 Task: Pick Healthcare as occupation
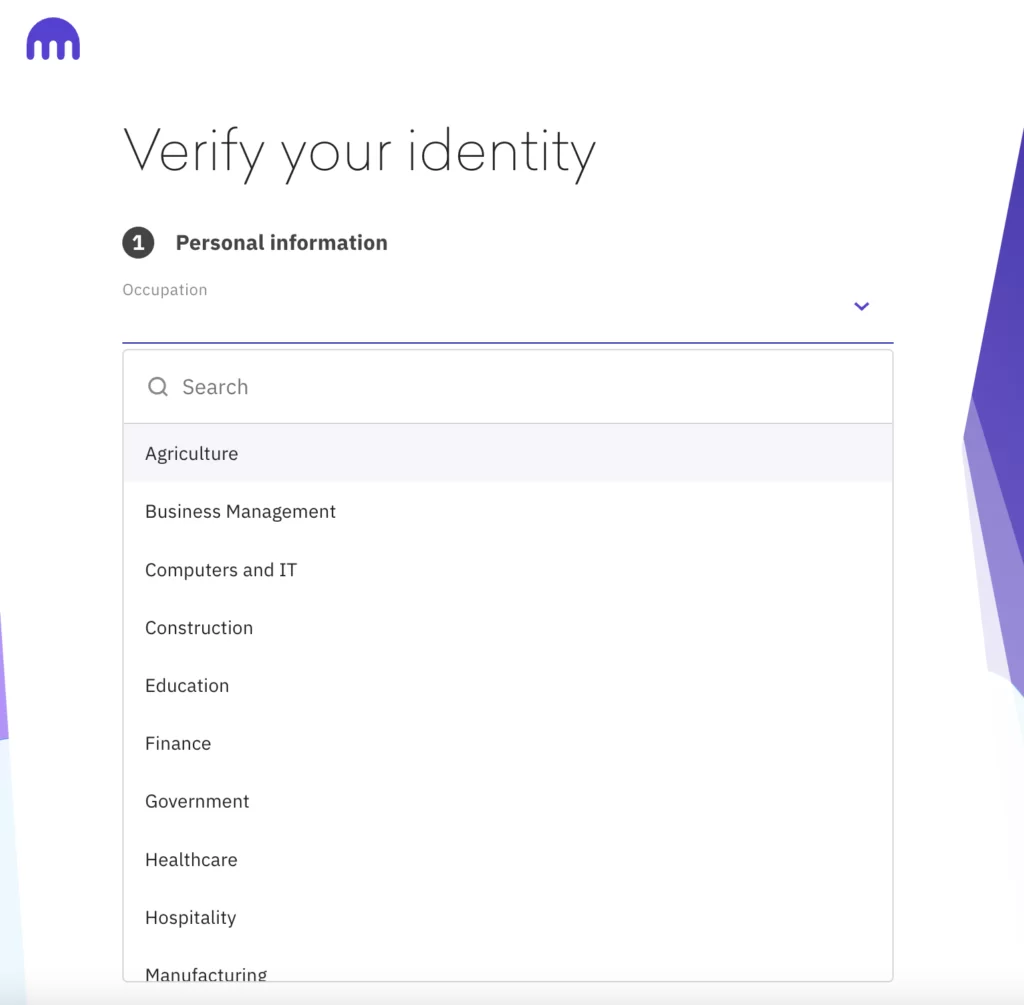pos(191,859)
